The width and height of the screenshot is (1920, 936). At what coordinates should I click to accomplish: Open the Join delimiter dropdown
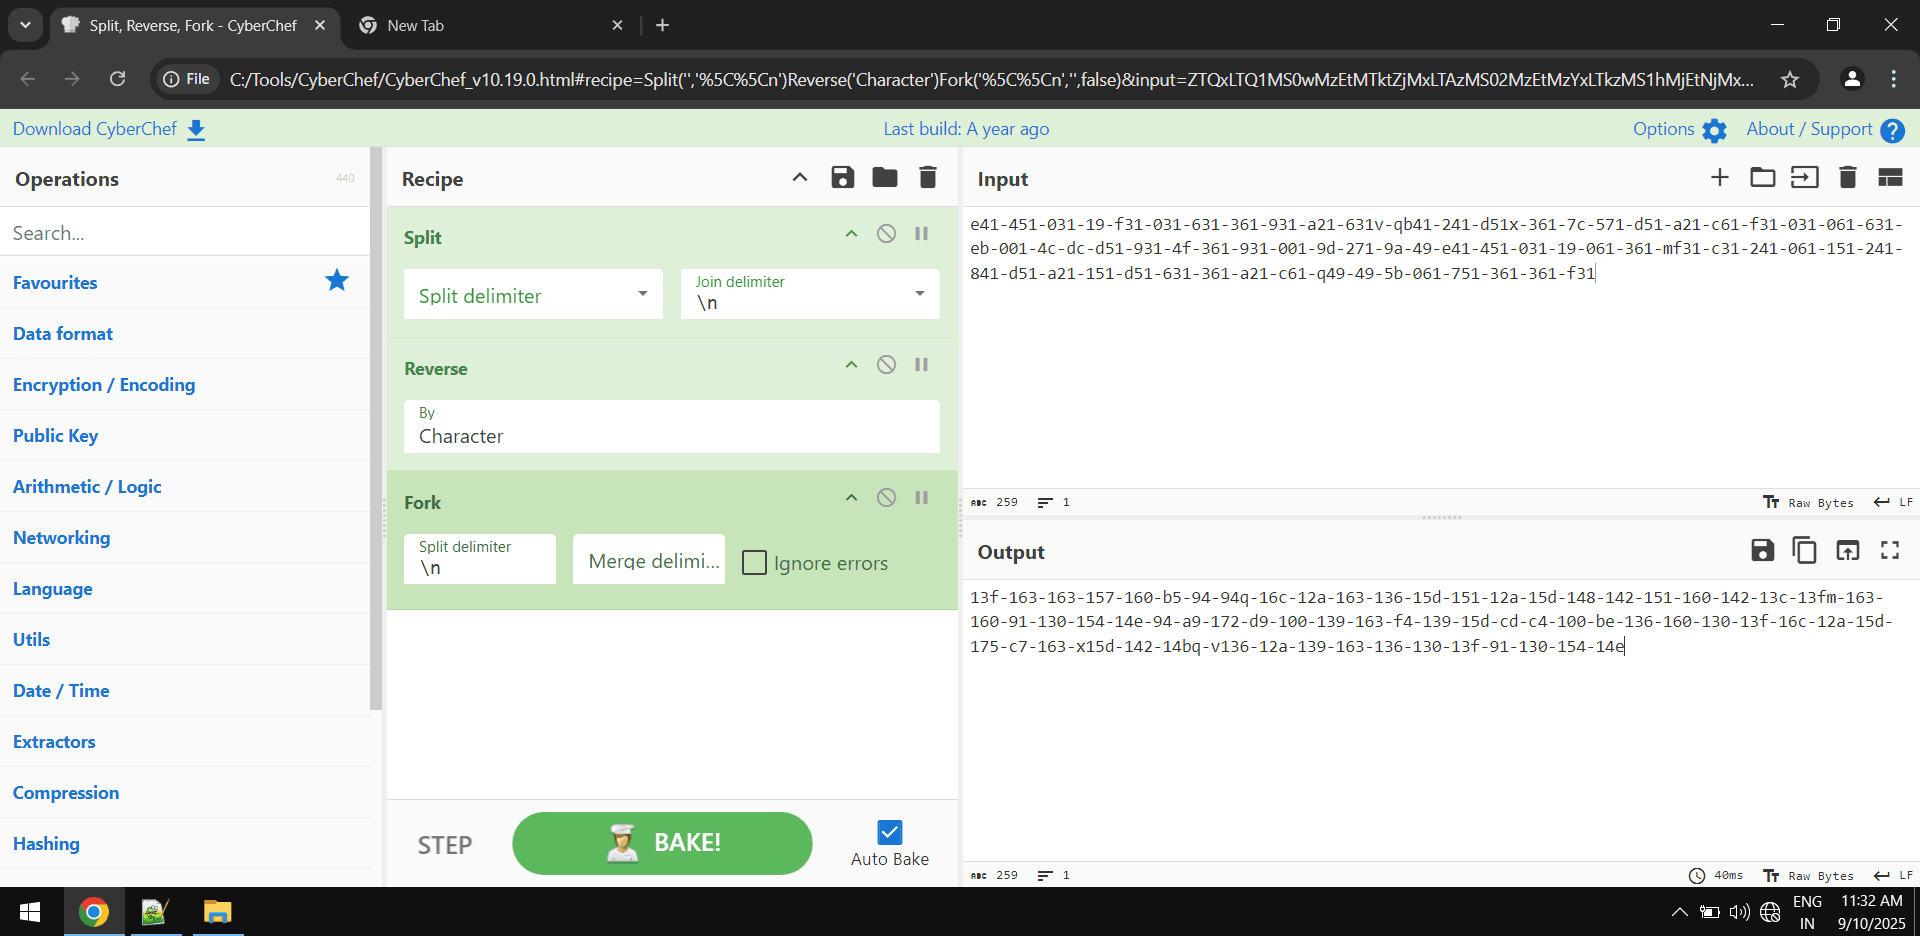[x=810, y=294]
